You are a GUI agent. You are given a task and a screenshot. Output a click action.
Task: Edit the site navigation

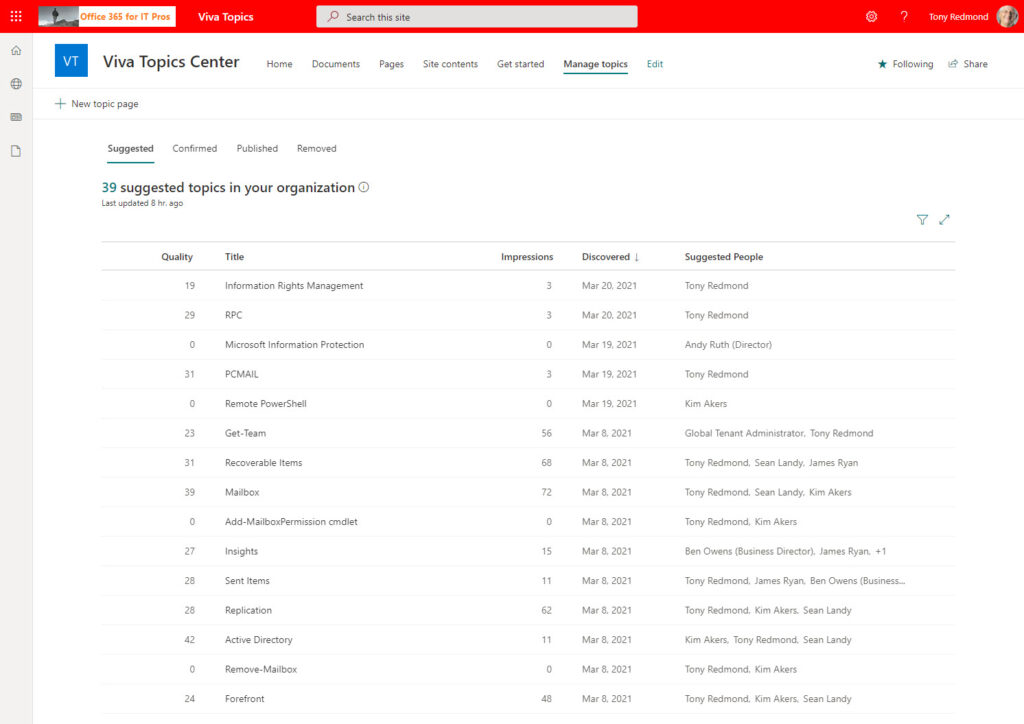[x=655, y=64]
